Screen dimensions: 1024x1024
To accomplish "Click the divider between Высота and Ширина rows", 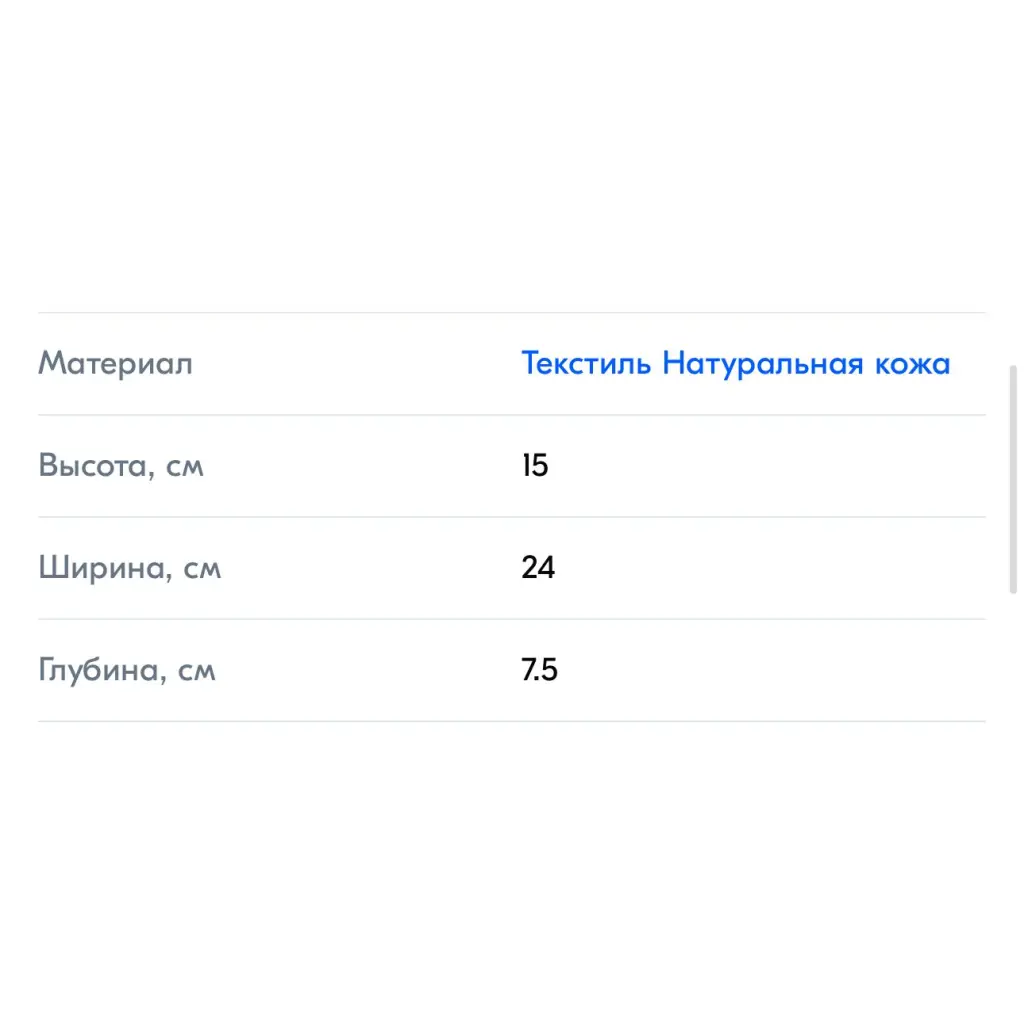I will [x=512, y=517].
